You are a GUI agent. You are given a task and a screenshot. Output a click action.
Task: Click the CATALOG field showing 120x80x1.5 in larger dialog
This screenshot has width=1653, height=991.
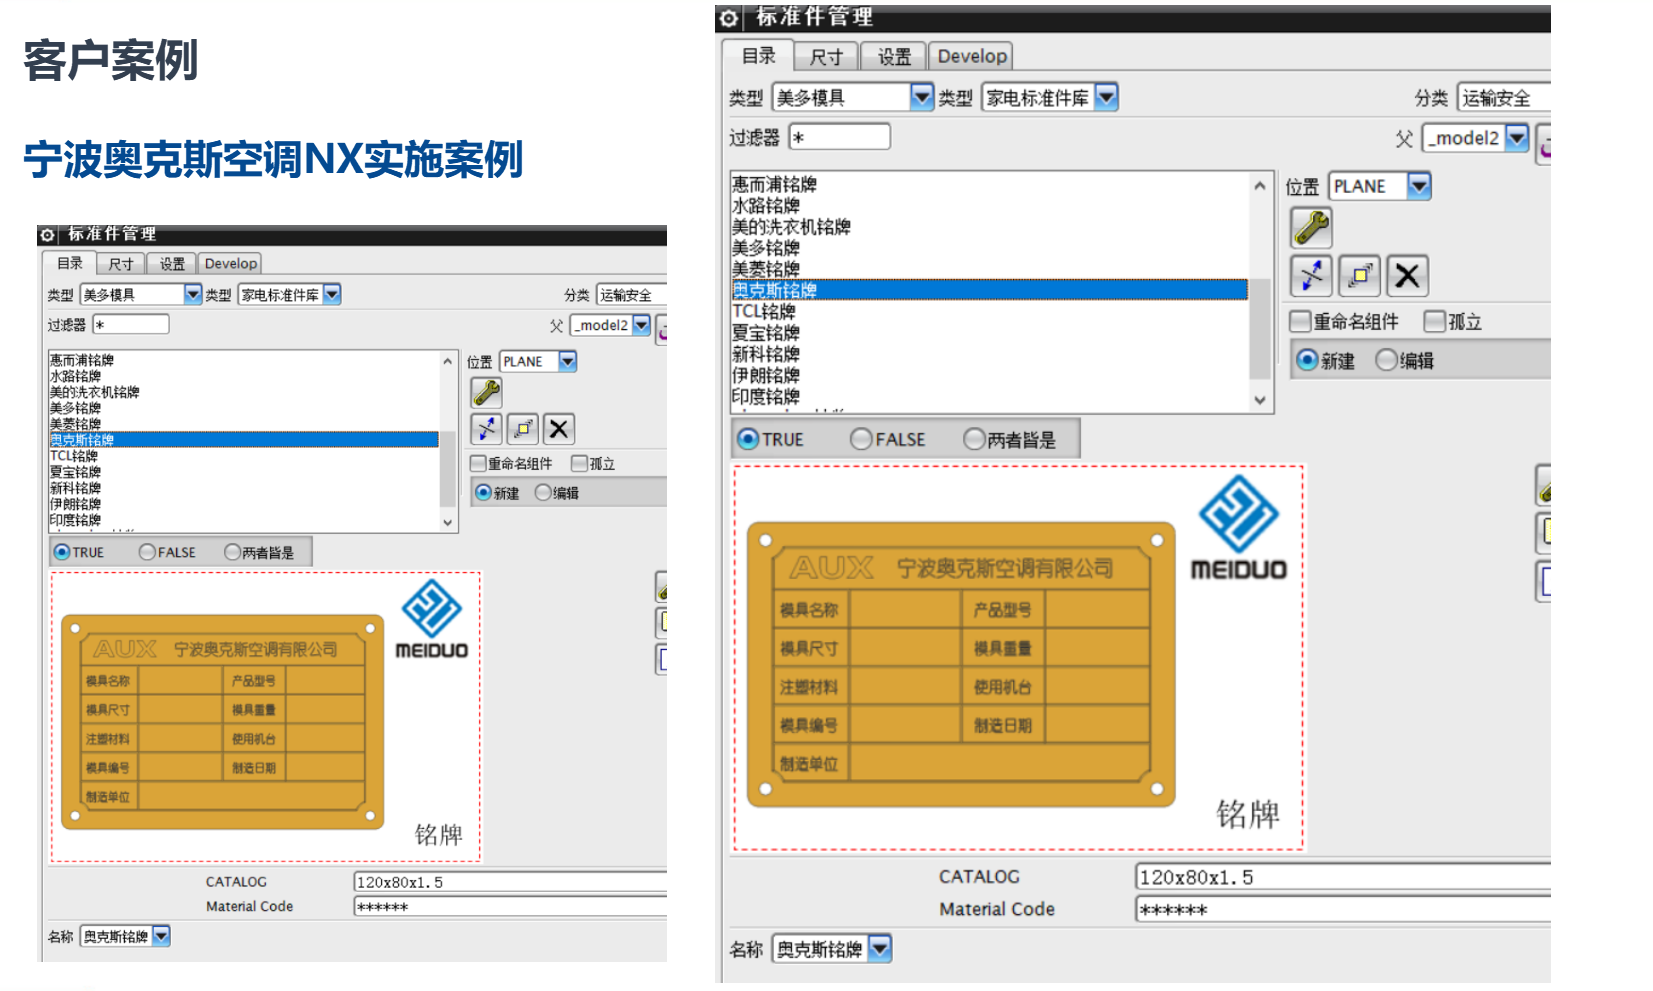coord(1340,877)
